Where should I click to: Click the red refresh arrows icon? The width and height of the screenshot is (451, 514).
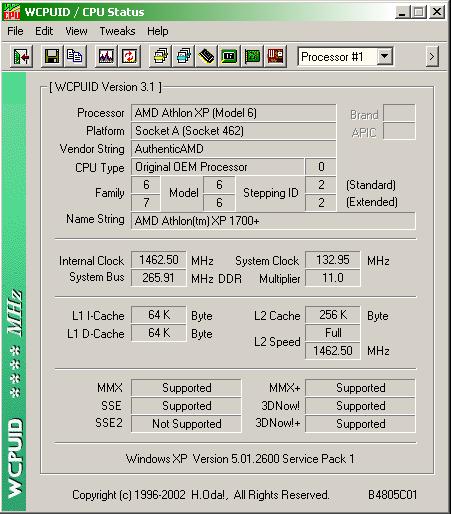click(129, 57)
